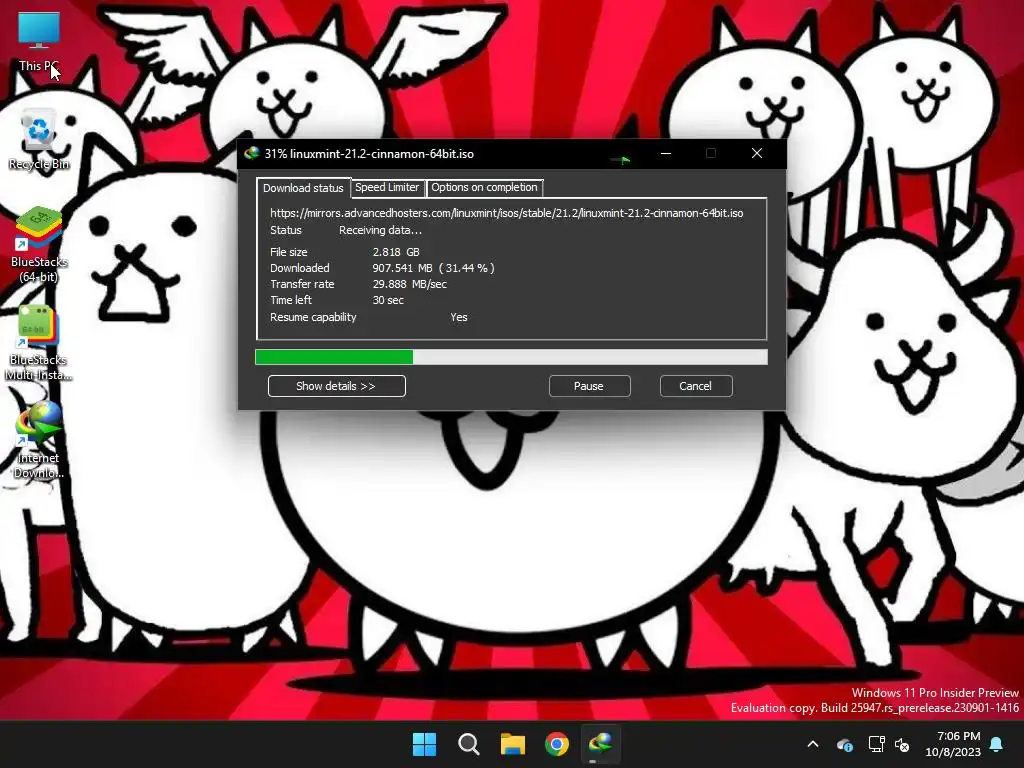Viewport: 1024px width, 768px height.
Task: Open the clock showing 7:06 PM
Action: click(953, 744)
